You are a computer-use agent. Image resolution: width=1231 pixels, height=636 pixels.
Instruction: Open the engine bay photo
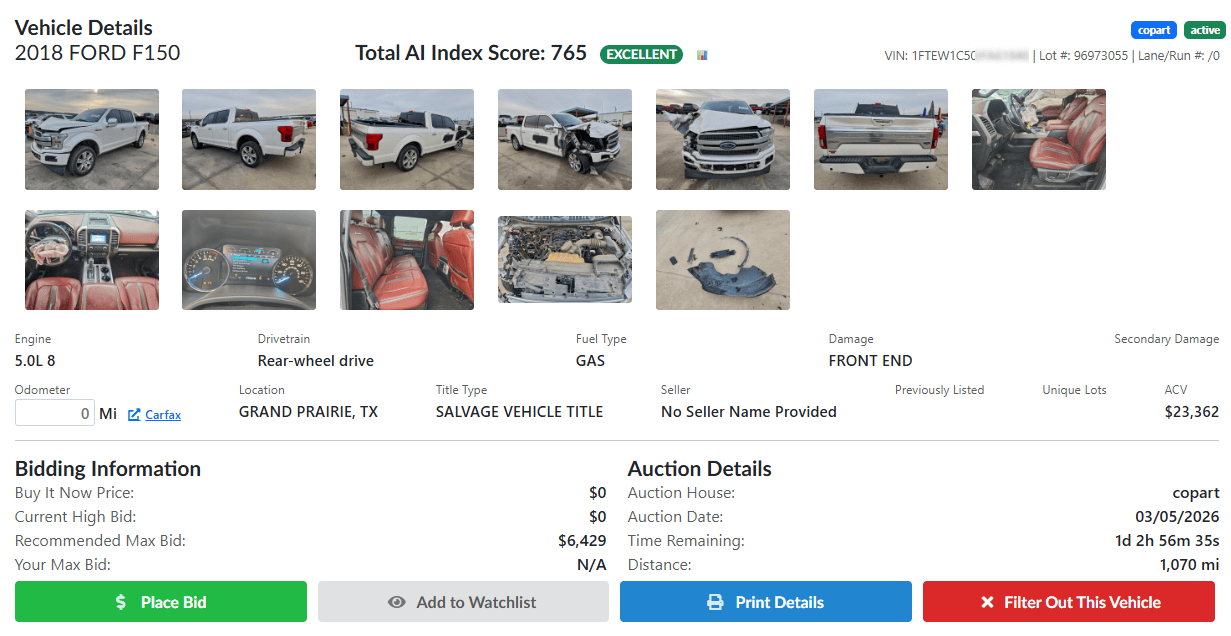coord(565,260)
